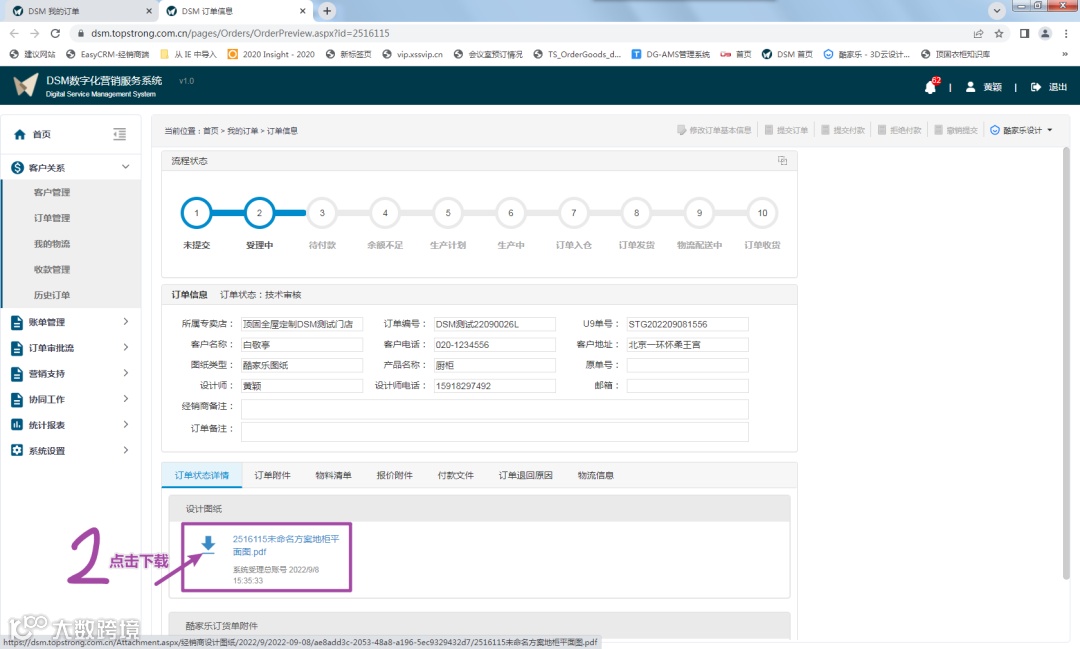Click the copy icon in 流程状态 panel header
The height and width of the screenshot is (649, 1080).
(x=782, y=161)
